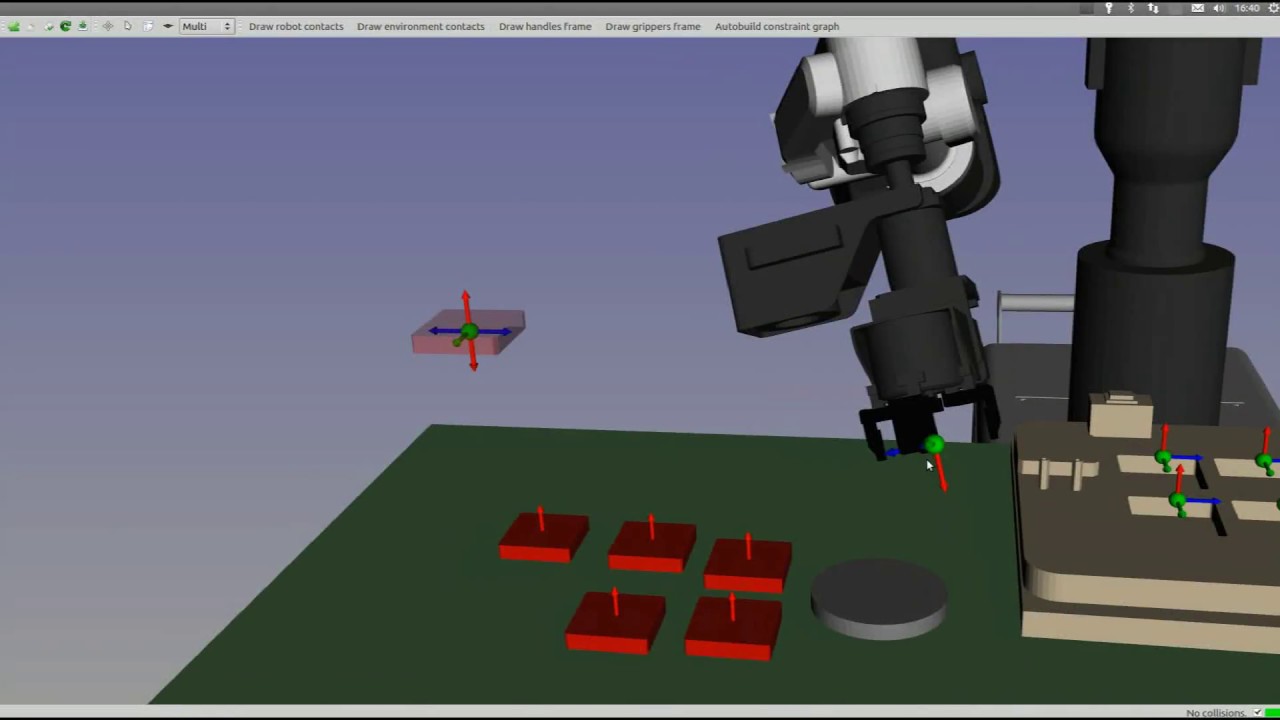
Task: Click Draw handles frame
Action: [x=545, y=26]
